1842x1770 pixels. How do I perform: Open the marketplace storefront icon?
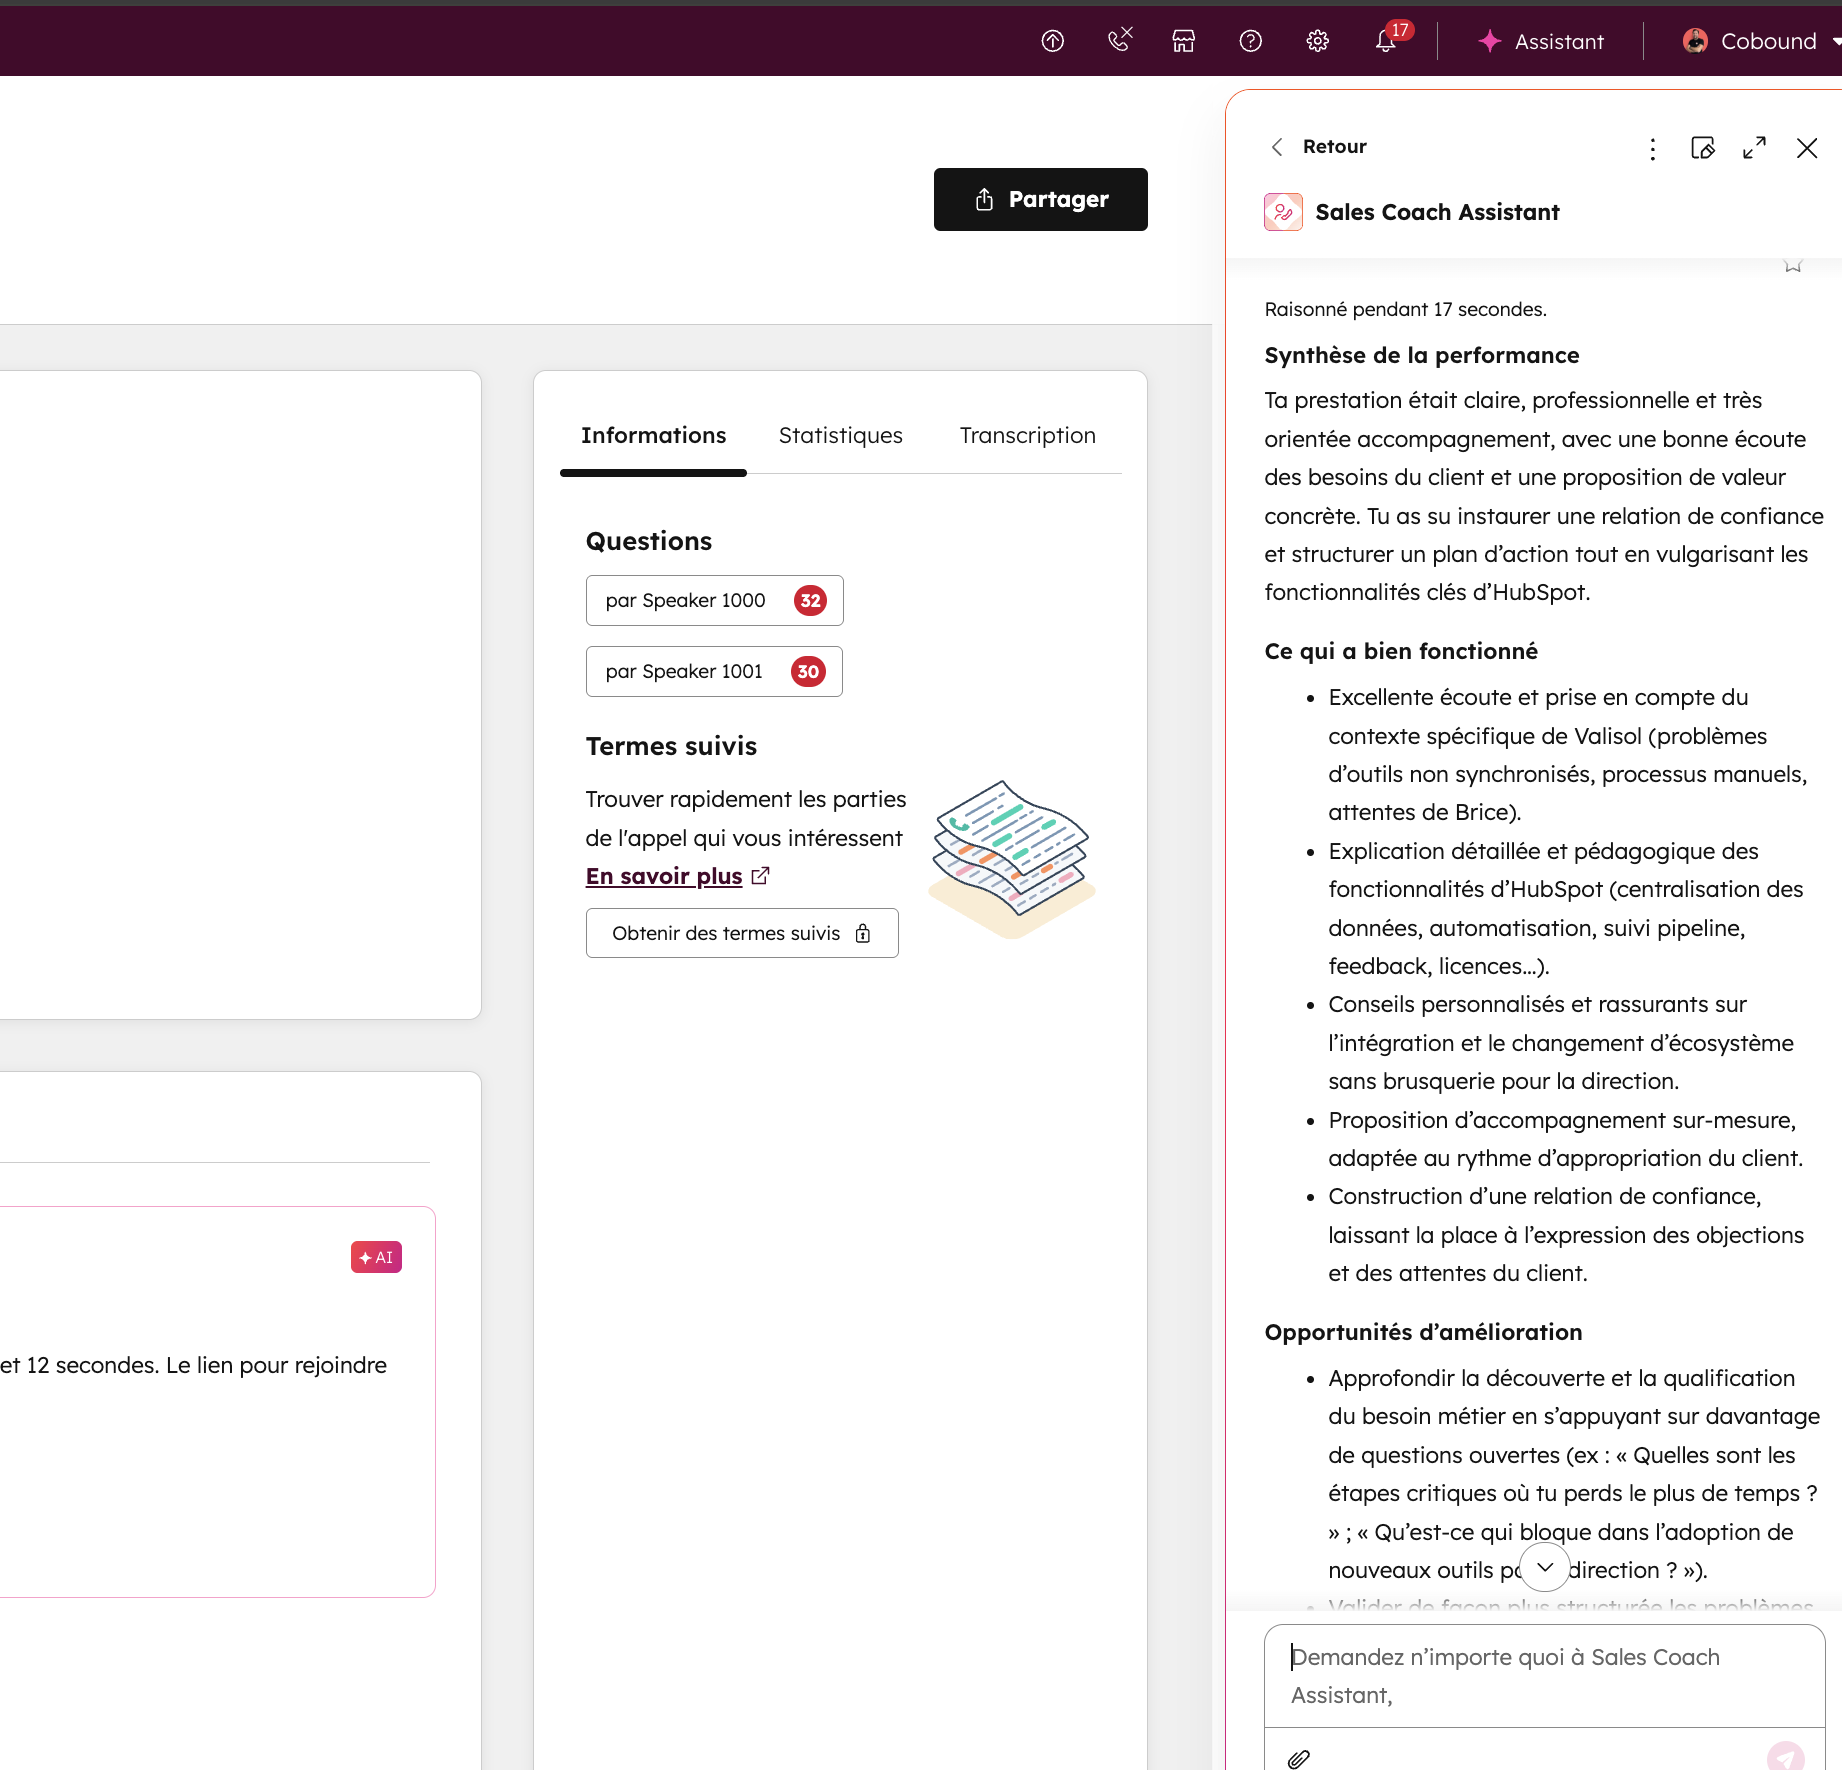[x=1184, y=41]
